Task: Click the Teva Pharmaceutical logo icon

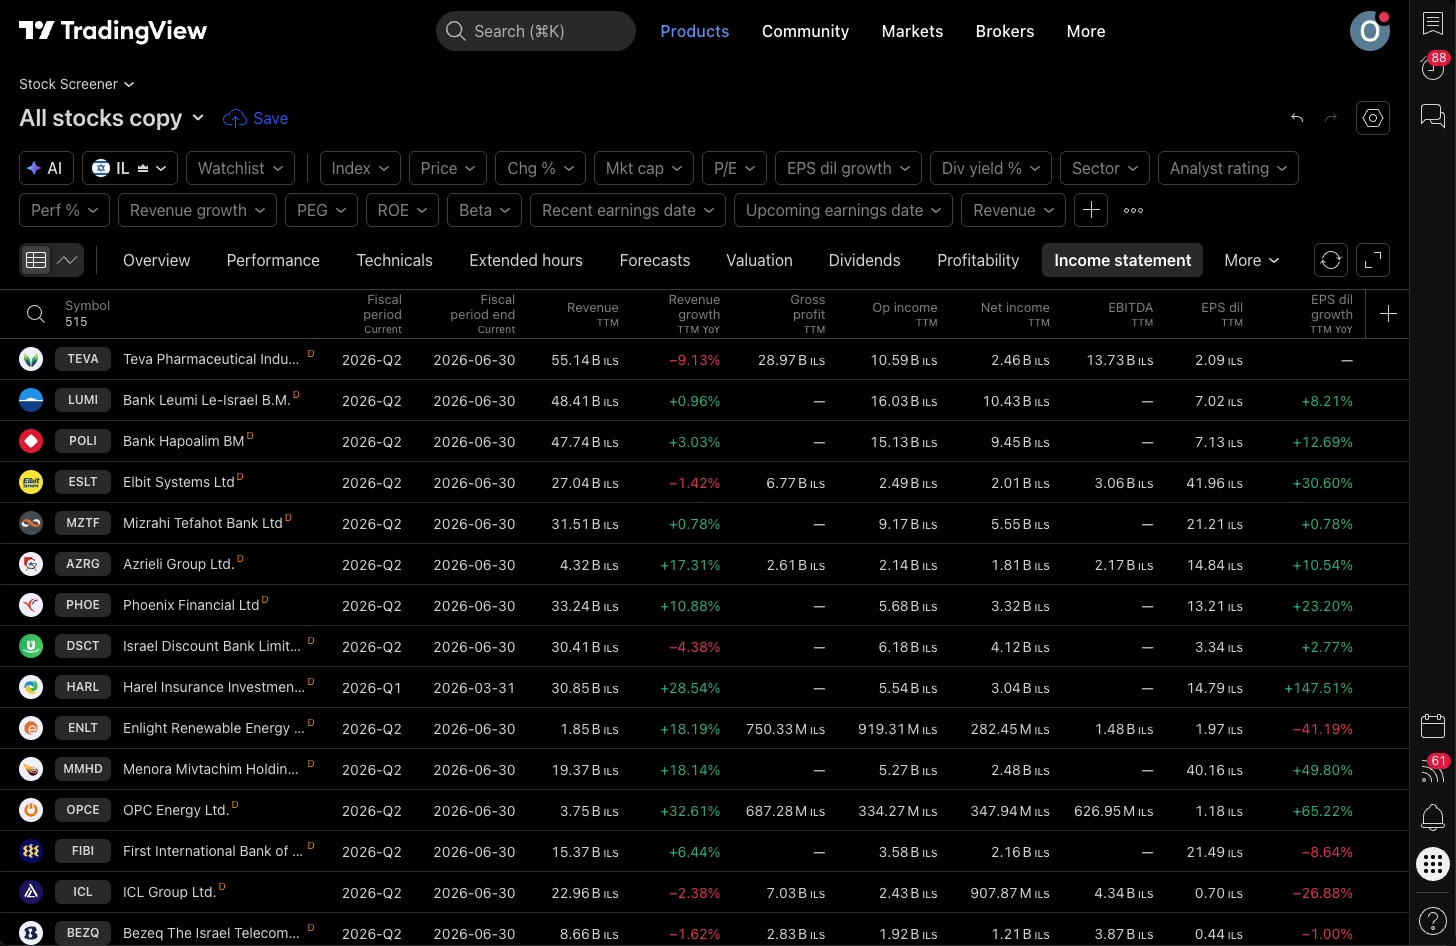Action: pyautogui.click(x=31, y=359)
